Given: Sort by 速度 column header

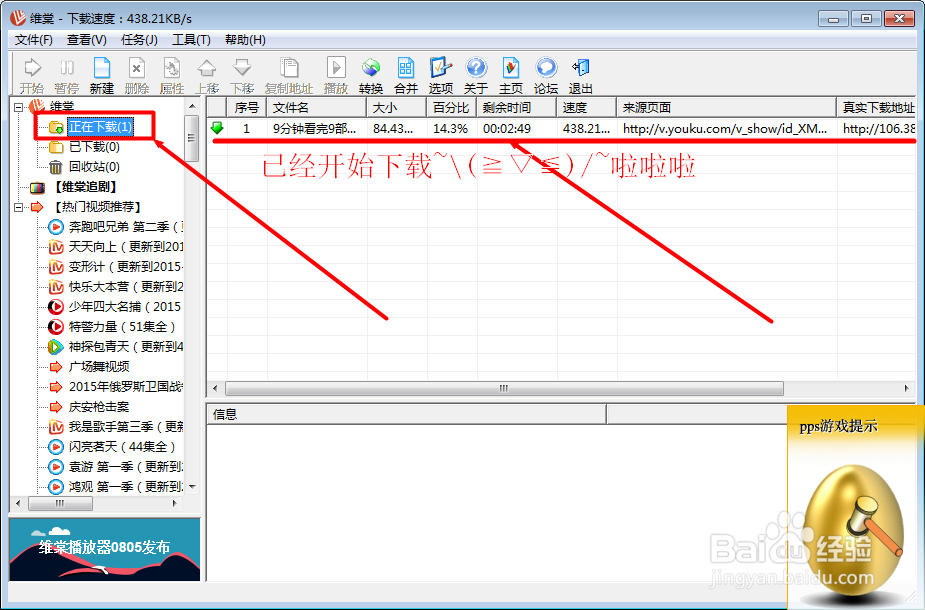Looking at the screenshot, I should point(586,107).
